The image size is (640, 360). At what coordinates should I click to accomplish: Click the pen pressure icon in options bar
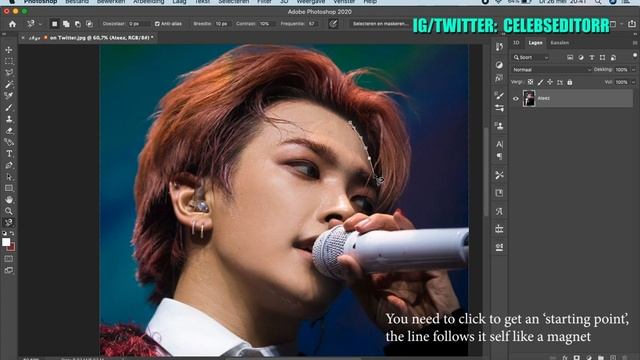[x=333, y=24]
